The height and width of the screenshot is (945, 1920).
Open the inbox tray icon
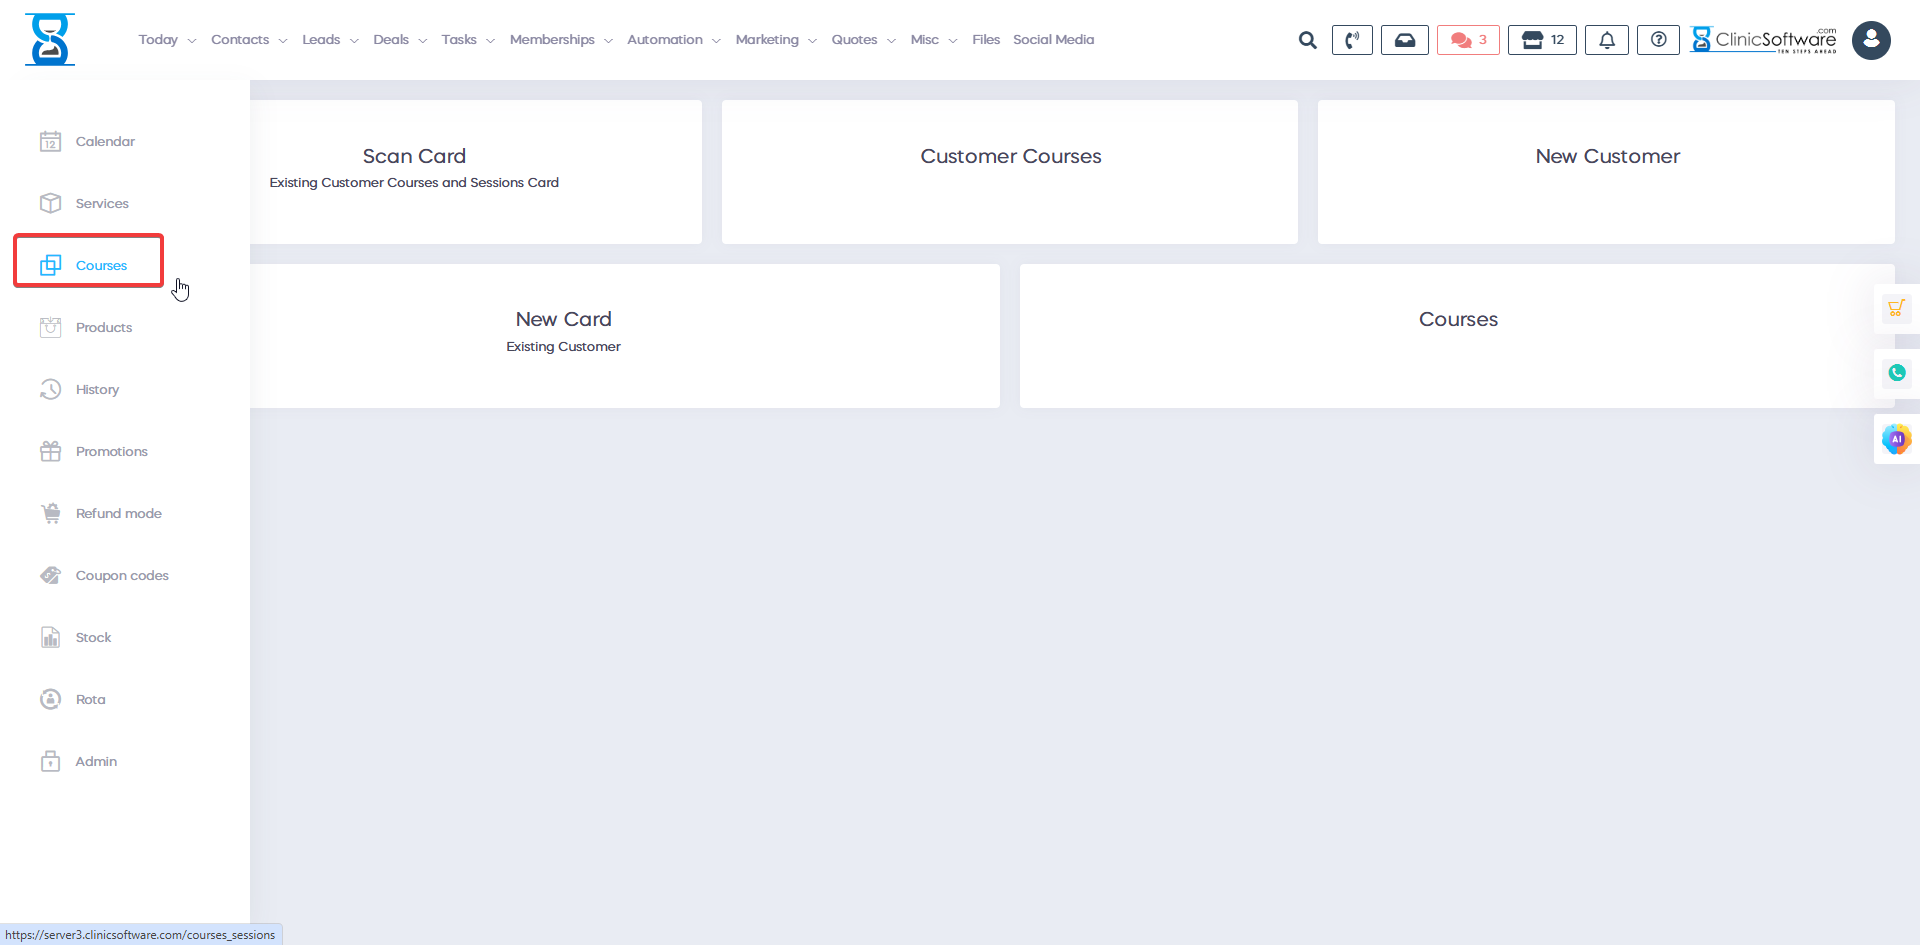tap(1404, 40)
